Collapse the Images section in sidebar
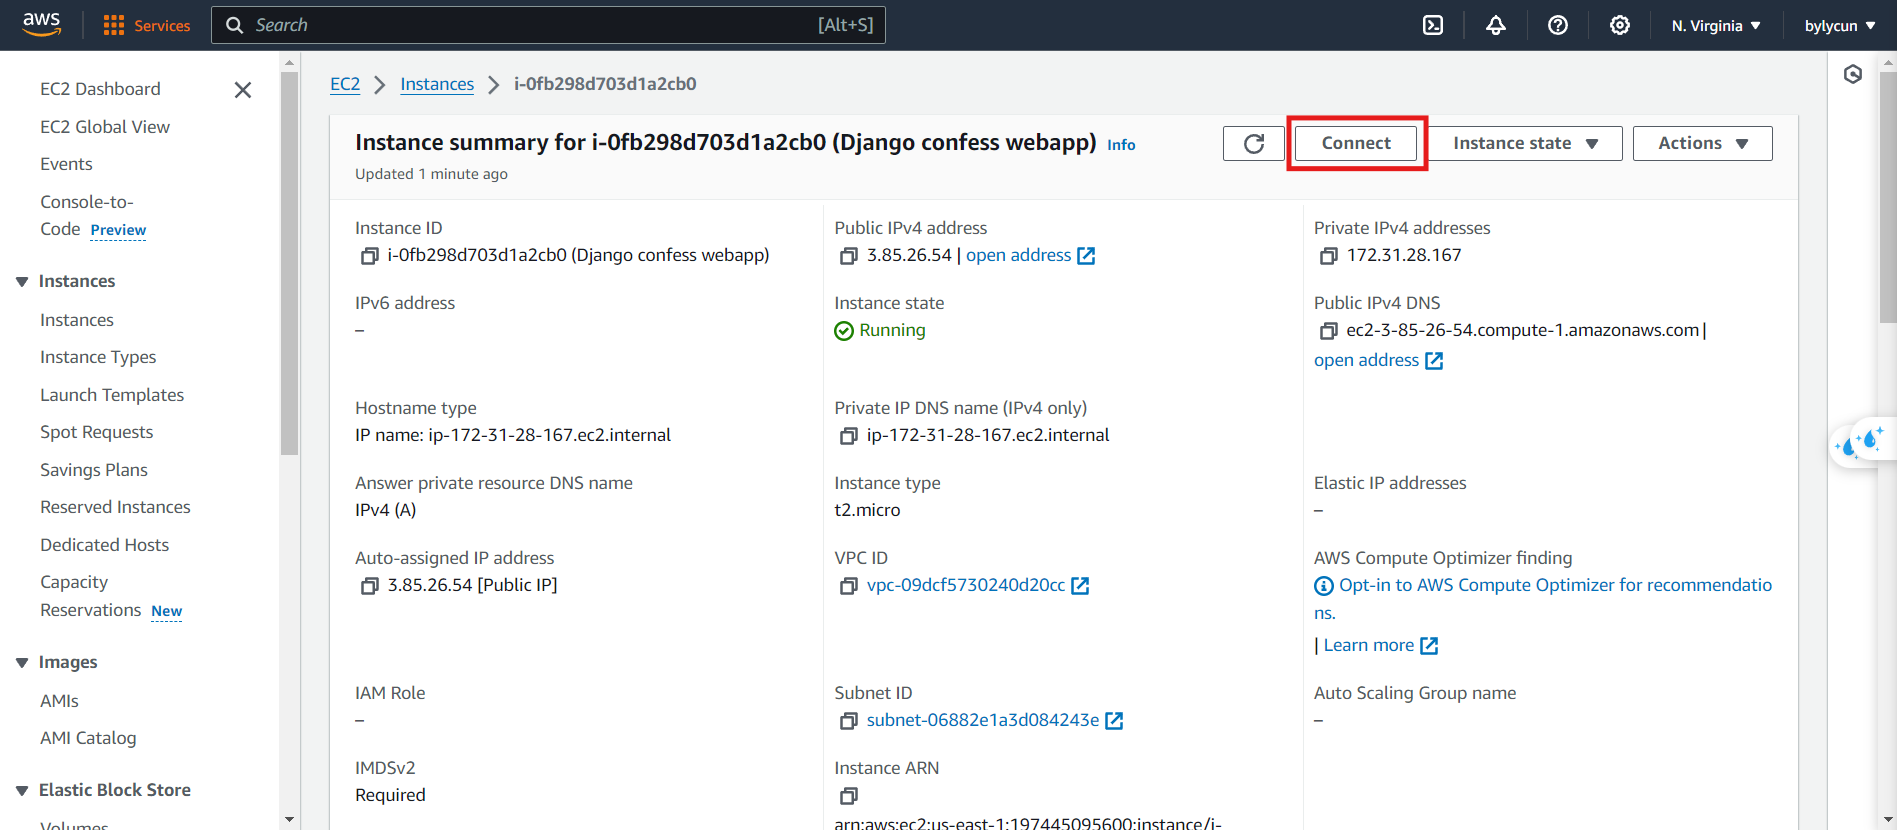 pyautogui.click(x=22, y=663)
